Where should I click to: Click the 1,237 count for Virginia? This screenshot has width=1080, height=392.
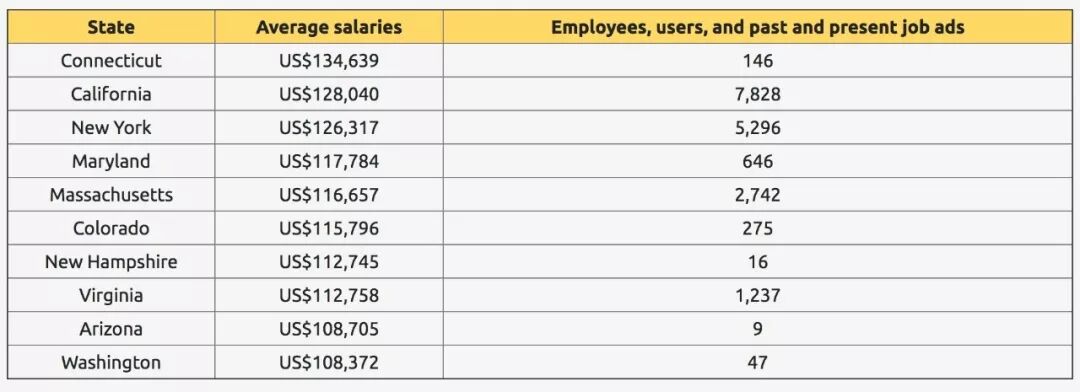point(758,296)
